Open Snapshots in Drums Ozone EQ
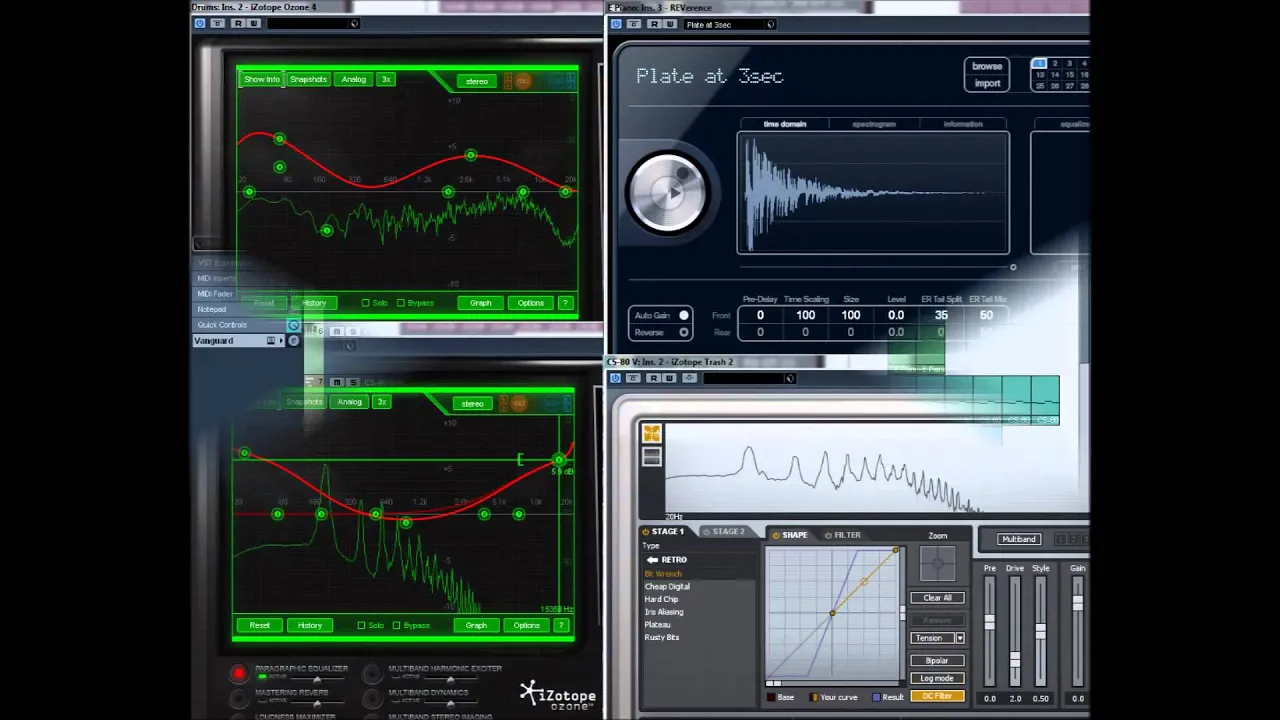Screen dimensions: 1280x720 308,79
